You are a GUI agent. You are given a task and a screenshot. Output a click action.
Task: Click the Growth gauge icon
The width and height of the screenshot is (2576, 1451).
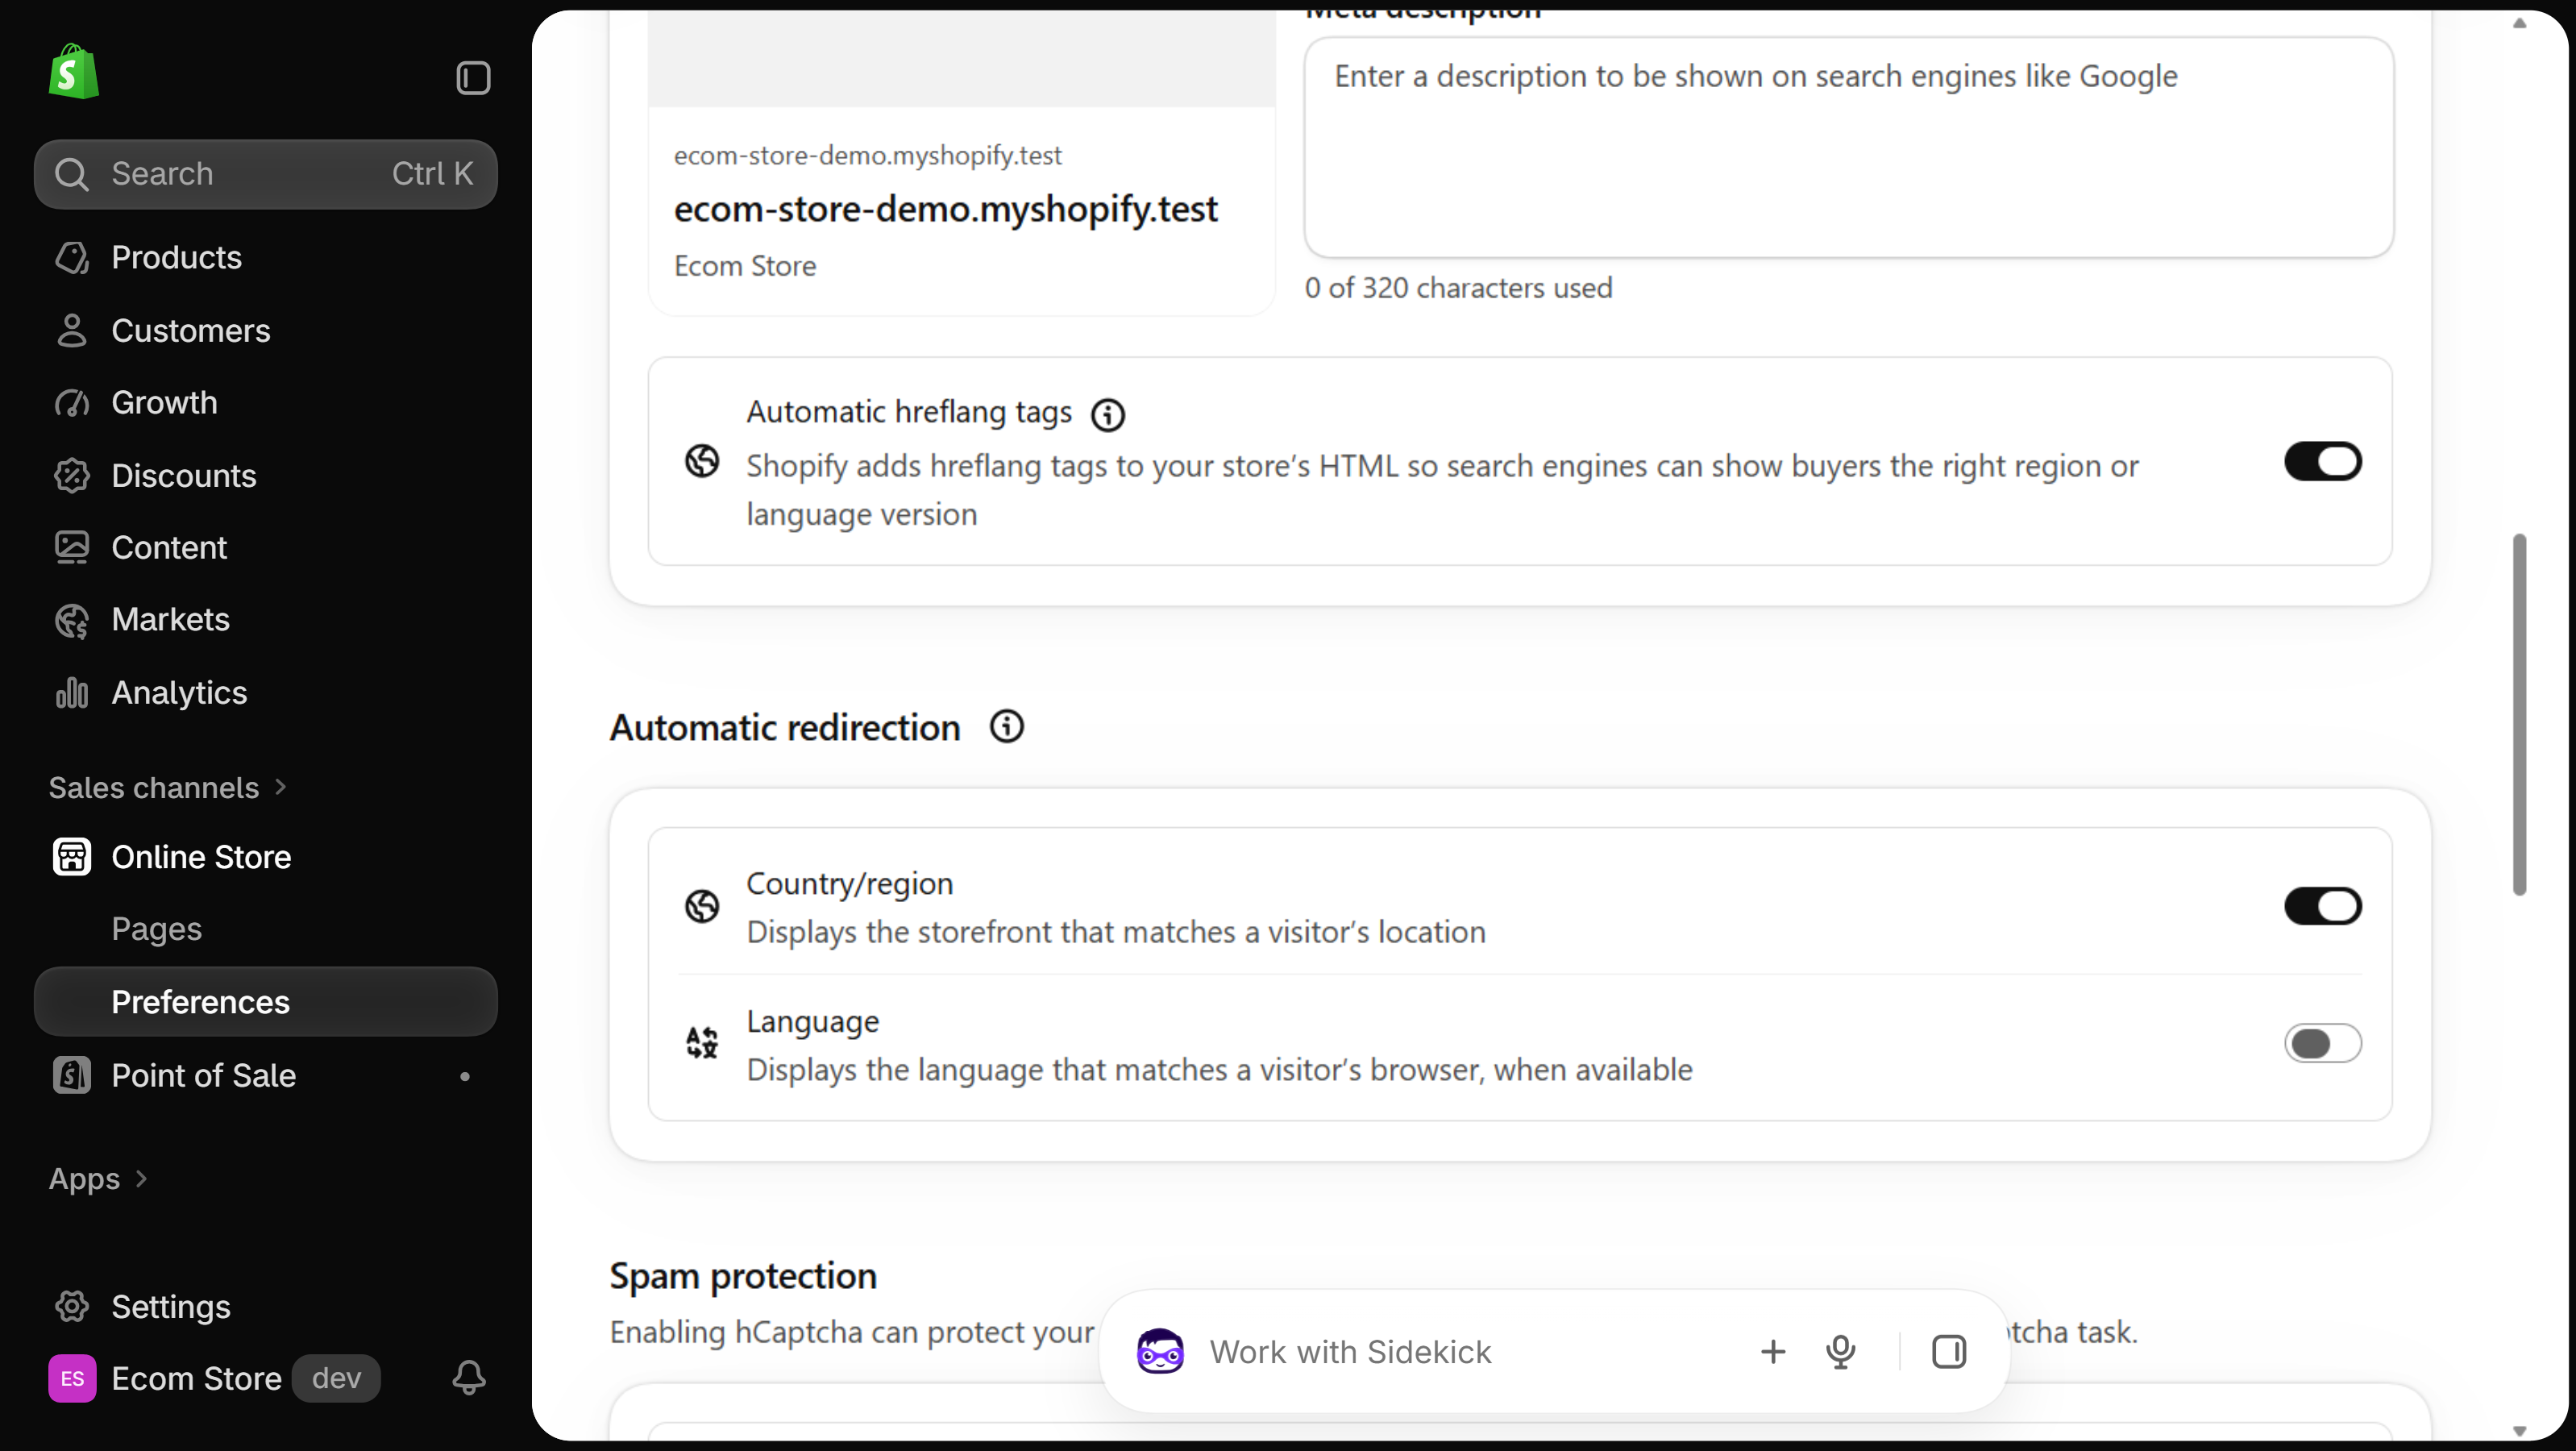[x=72, y=403]
